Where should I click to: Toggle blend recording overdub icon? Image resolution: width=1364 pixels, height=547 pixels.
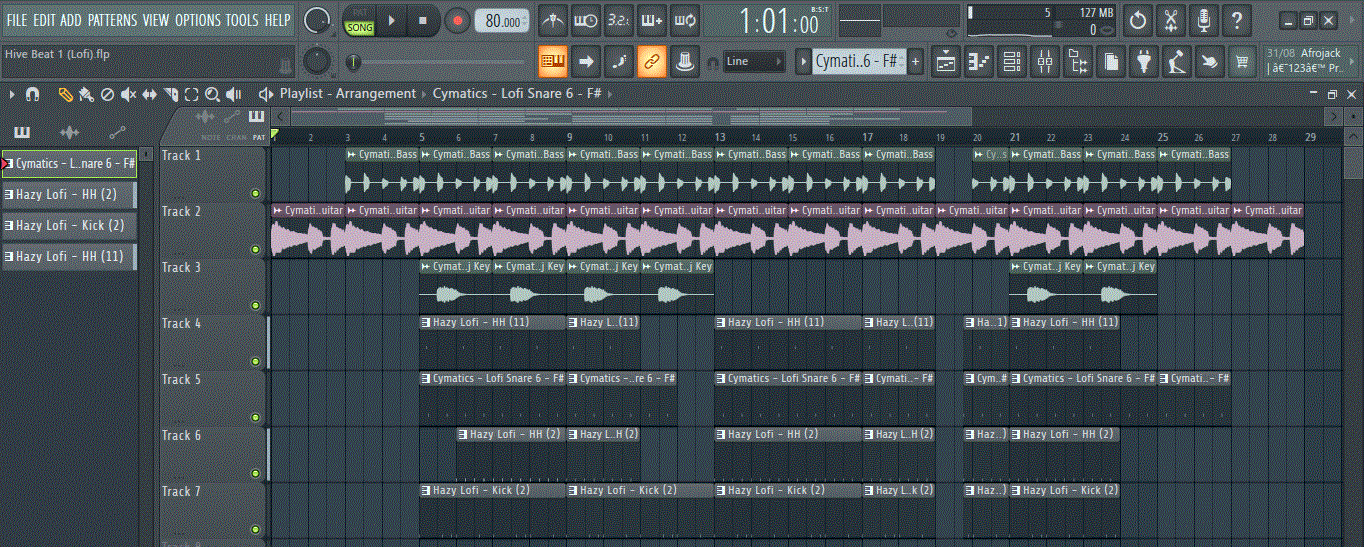point(652,20)
